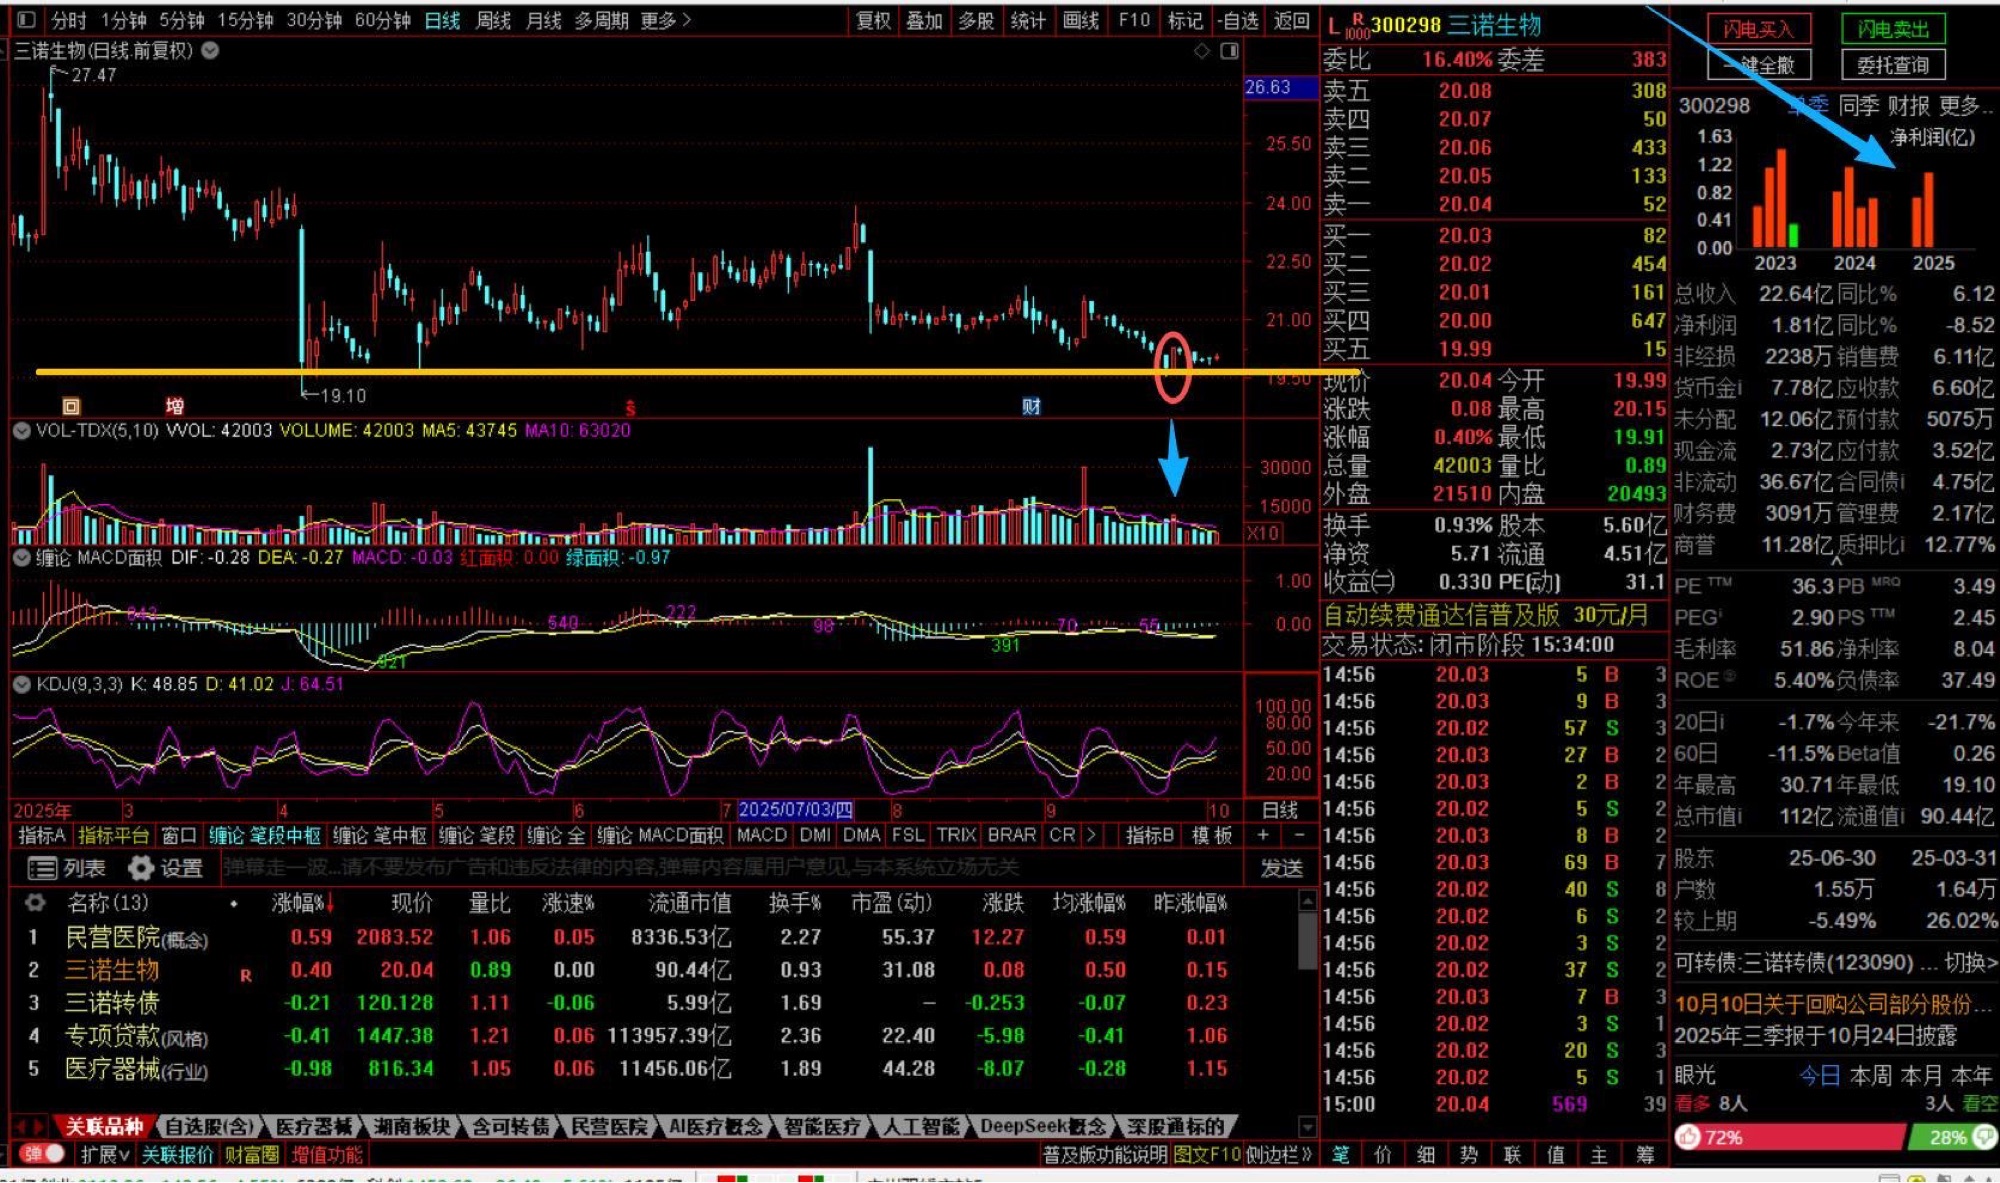
Task: Click the thumbs-up 72% bullish vote icon
Action: click(x=1689, y=1137)
